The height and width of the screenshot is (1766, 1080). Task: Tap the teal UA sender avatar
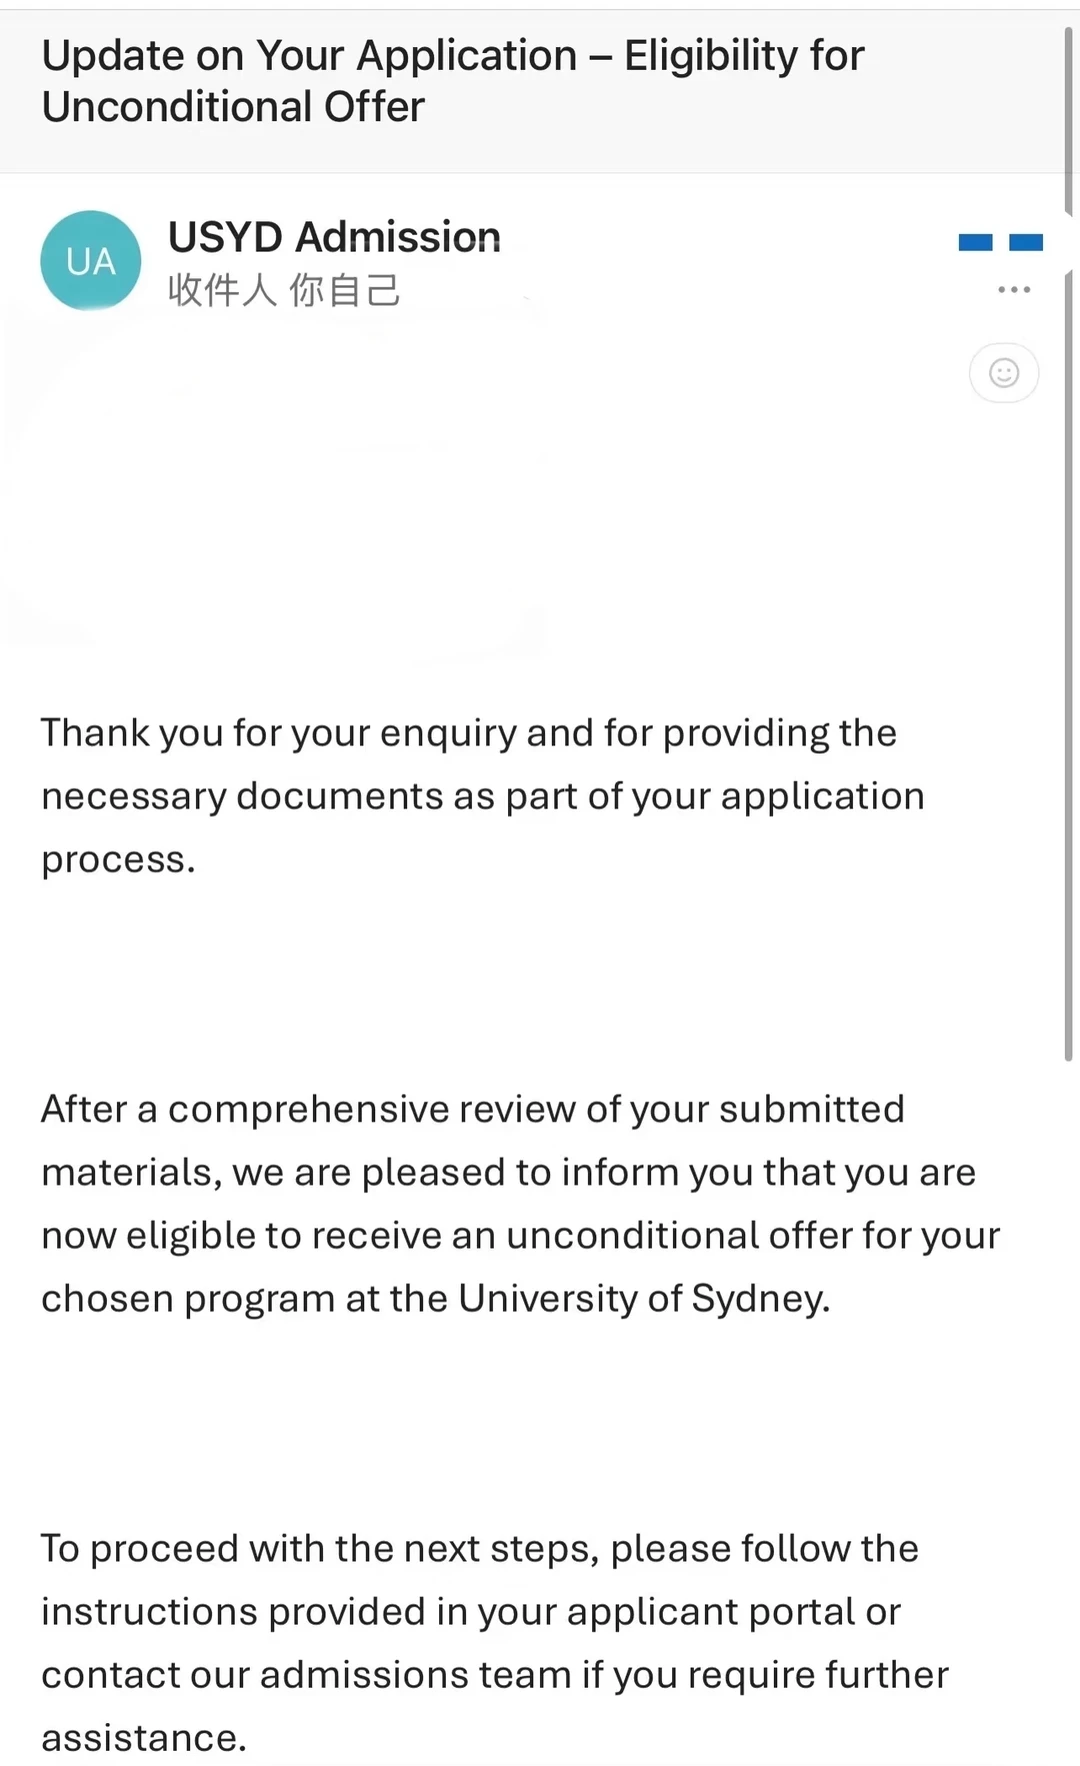(x=91, y=260)
